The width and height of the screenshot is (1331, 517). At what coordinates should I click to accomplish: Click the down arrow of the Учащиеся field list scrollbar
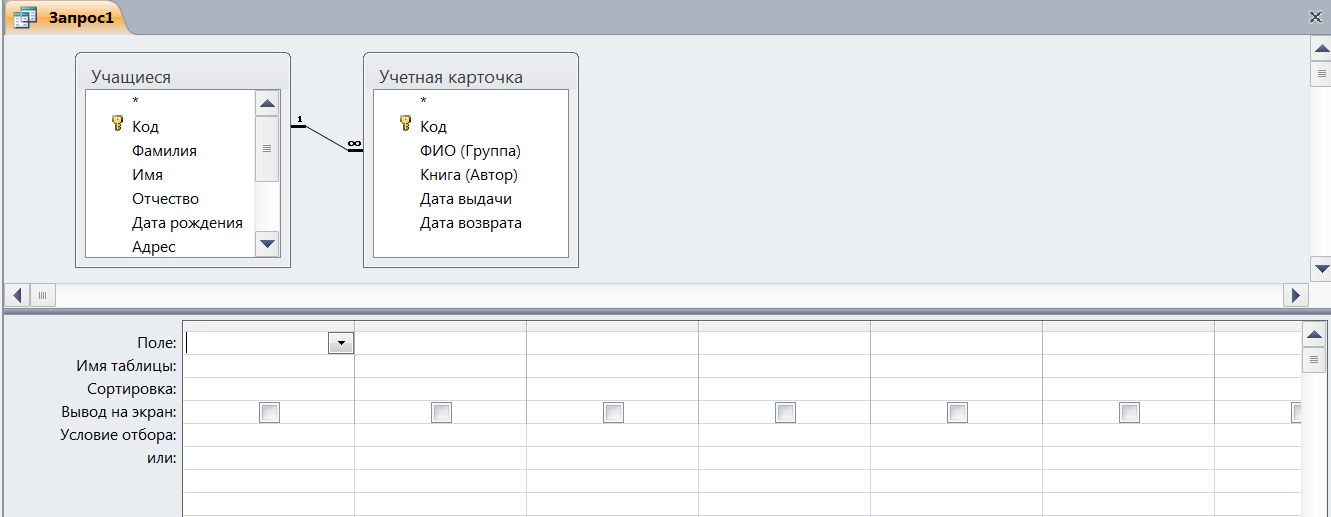[x=267, y=243]
